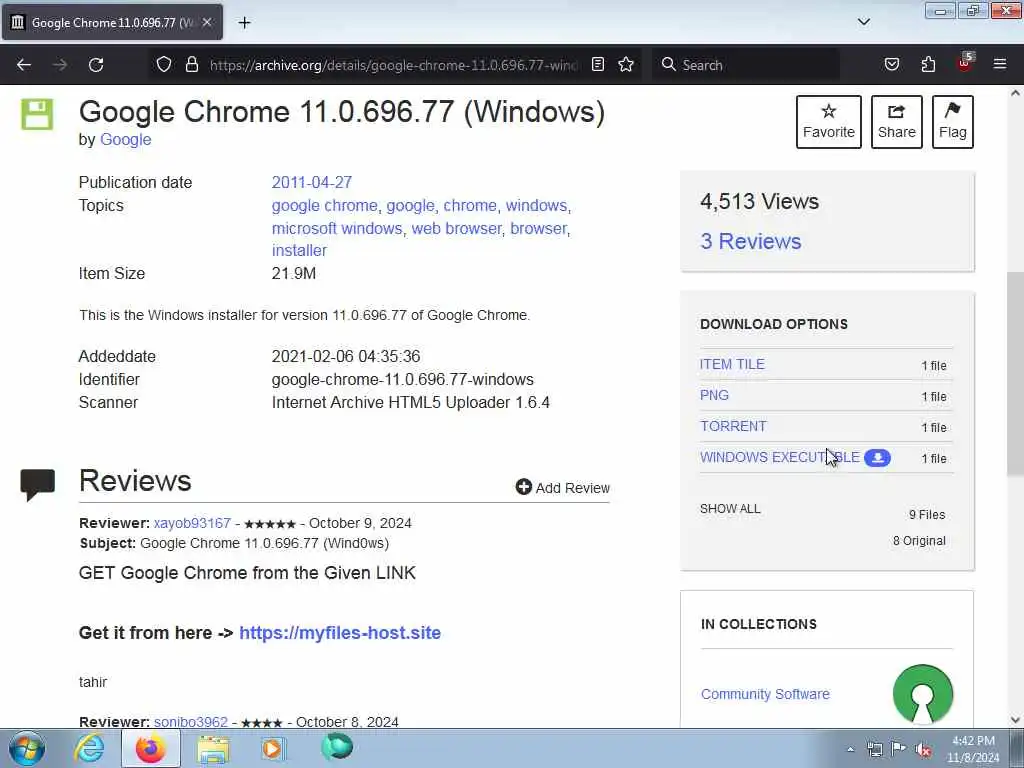Viewport: 1024px width, 768px height.
Task: Expand the list all tabs chevron
Action: (x=864, y=22)
